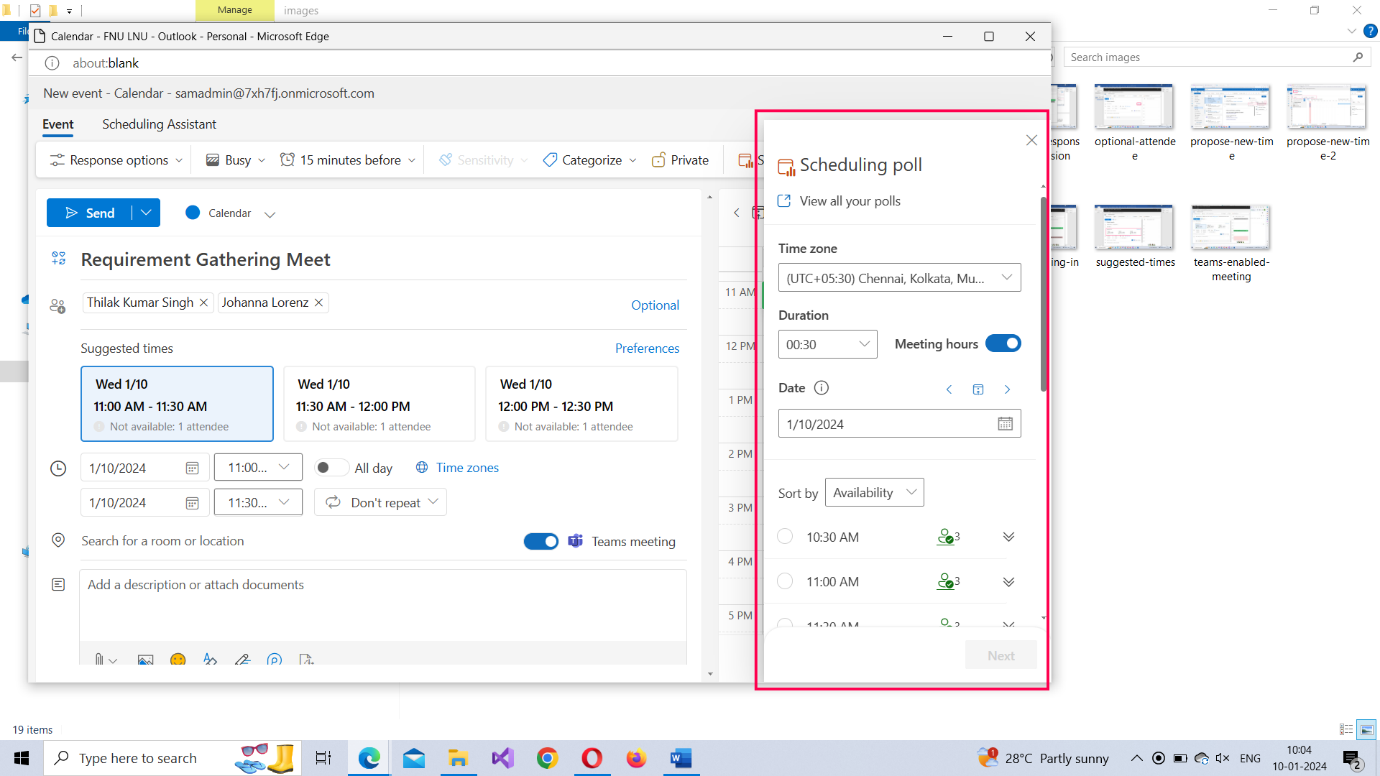
Task: Click the event title field
Action: tap(383, 260)
